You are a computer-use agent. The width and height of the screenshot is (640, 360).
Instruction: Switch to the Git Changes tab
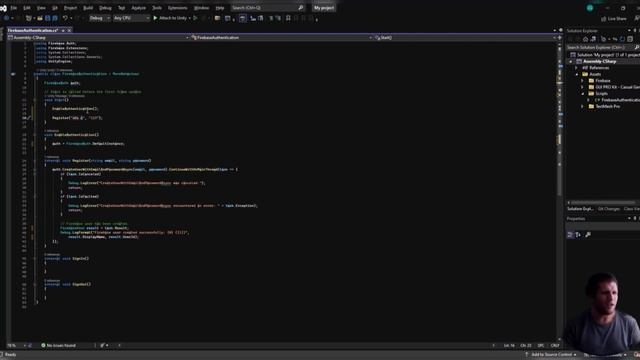pos(609,209)
